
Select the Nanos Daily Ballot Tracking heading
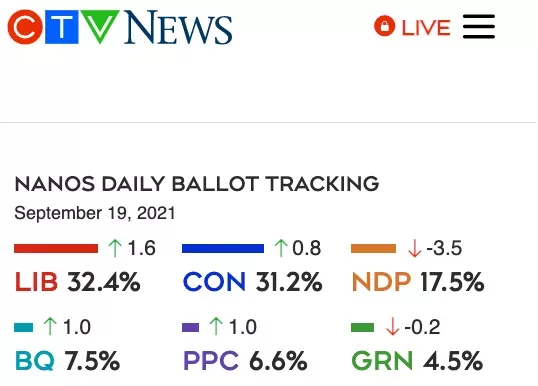point(197,184)
